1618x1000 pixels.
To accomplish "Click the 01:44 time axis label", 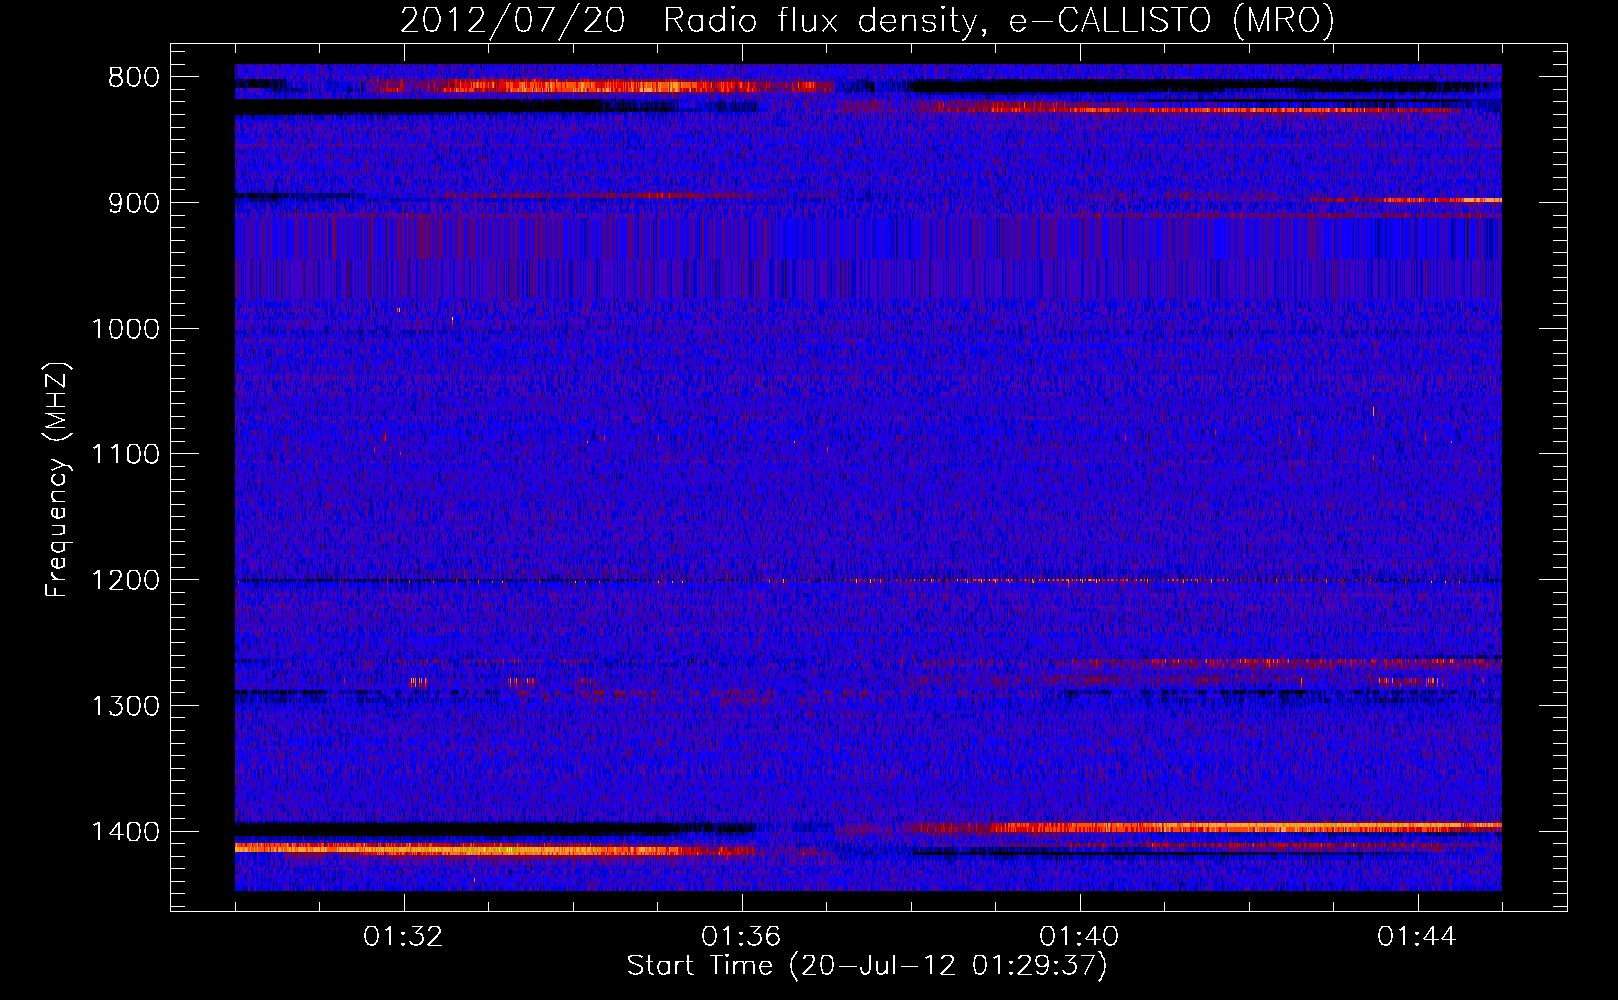I will pyautogui.click(x=1418, y=937).
